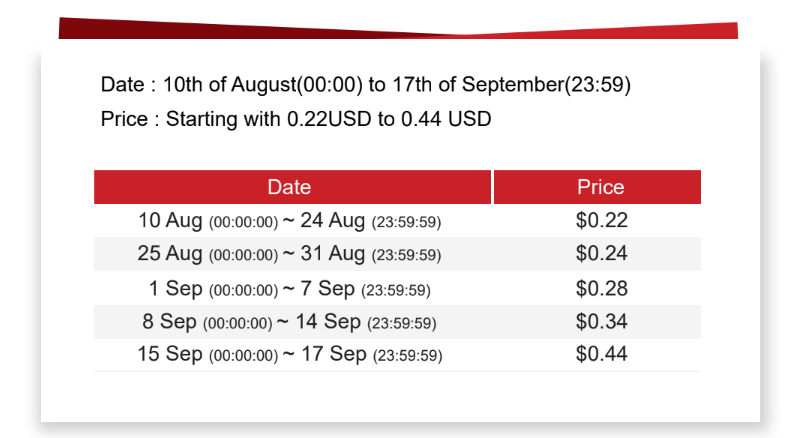Click the red banner at the top
This screenshot has width=805, height=438.
(x=398, y=29)
